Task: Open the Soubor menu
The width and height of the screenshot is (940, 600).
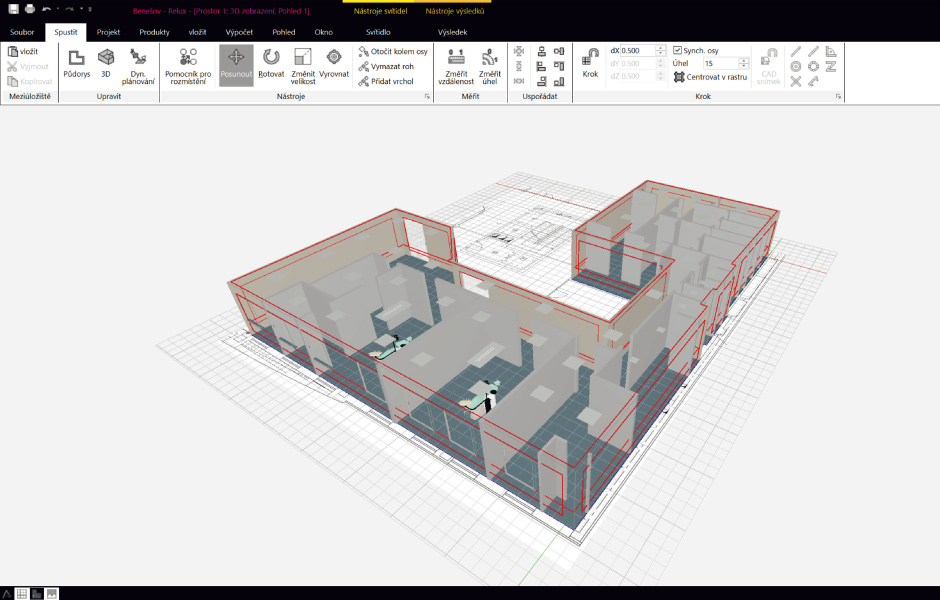Action: (22, 32)
